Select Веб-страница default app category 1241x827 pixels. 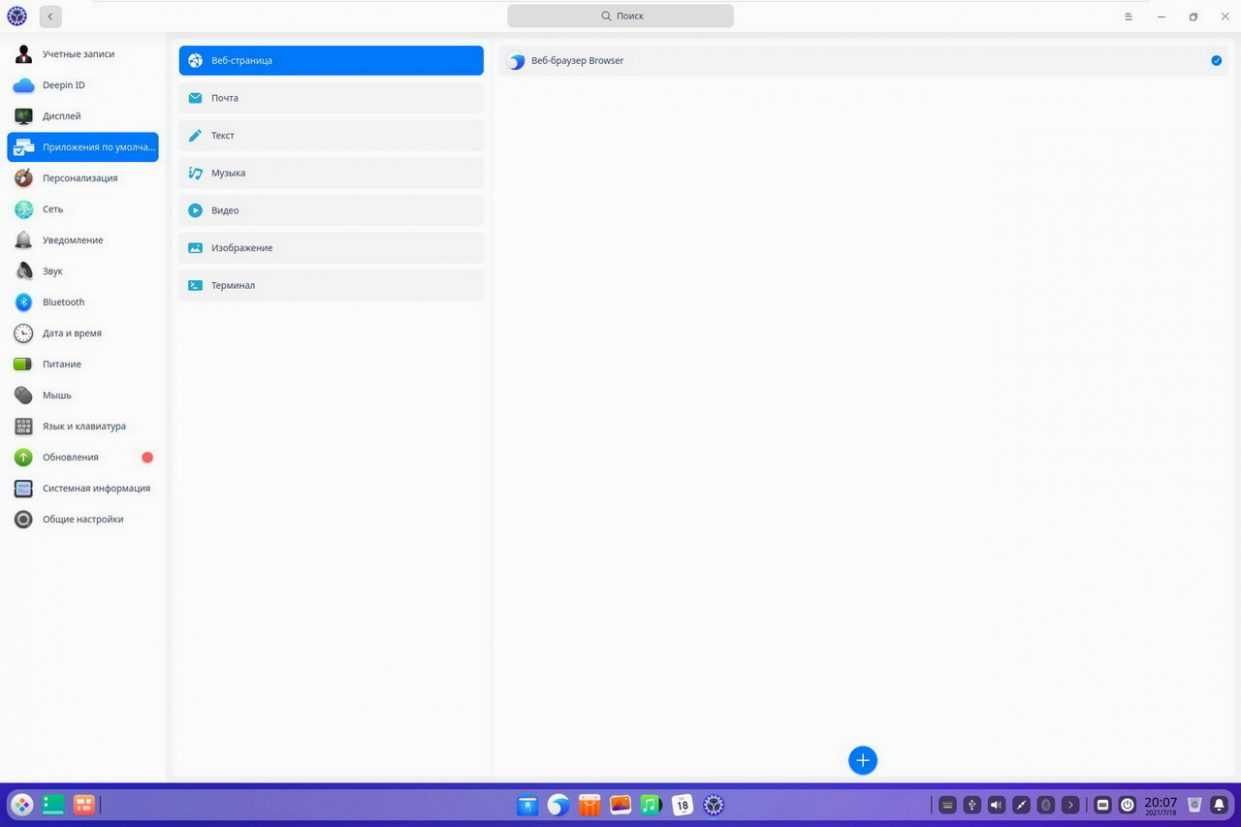(x=331, y=60)
